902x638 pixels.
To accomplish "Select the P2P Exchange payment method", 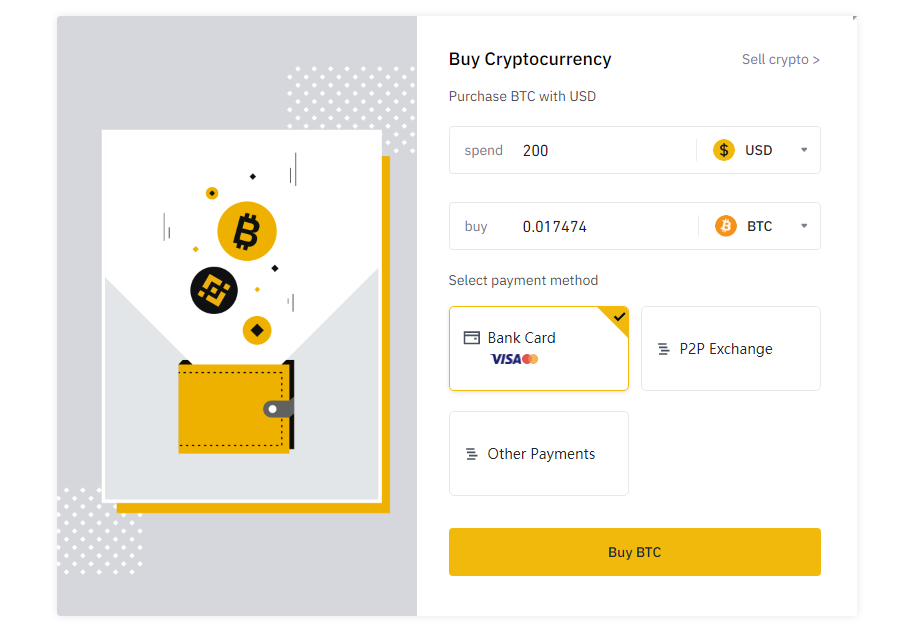I will (x=730, y=348).
